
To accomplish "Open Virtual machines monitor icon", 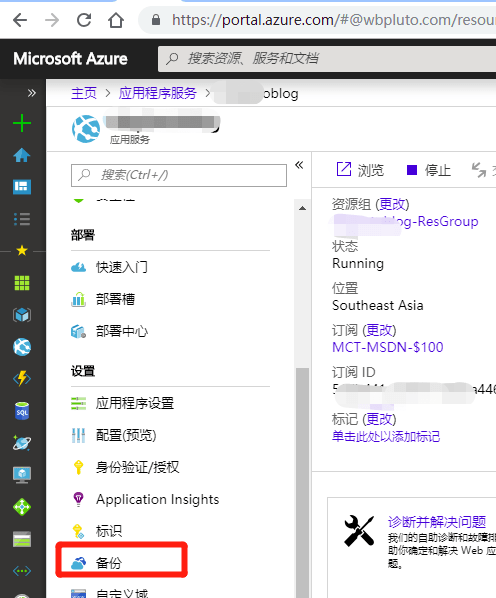I will (22, 475).
